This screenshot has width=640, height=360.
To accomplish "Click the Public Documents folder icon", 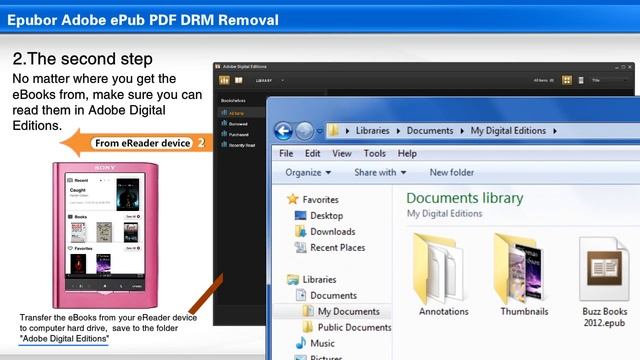I will click(308, 327).
